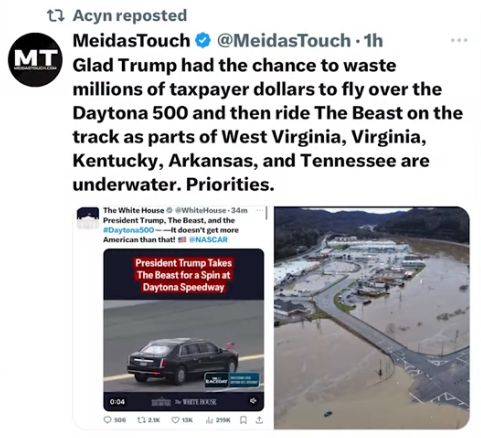481x438 pixels.
Task: Click the blue verified badge next to MeidasTouch
Action: [x=203, y=41]
